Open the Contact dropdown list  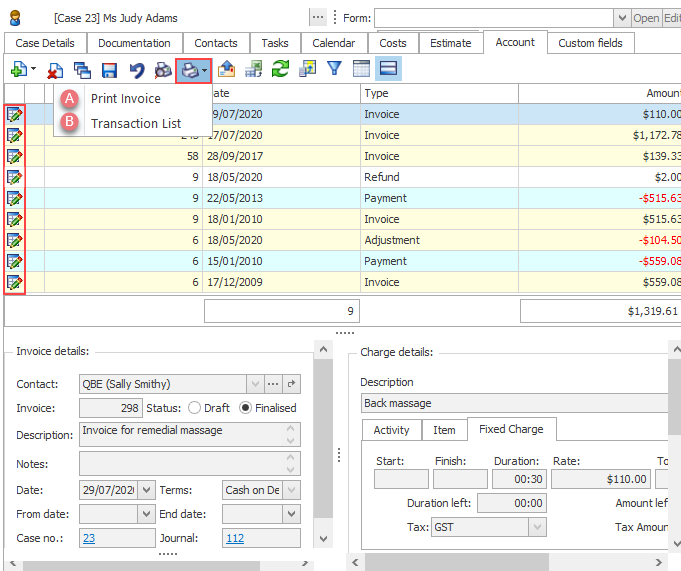[x=255, y=384]
